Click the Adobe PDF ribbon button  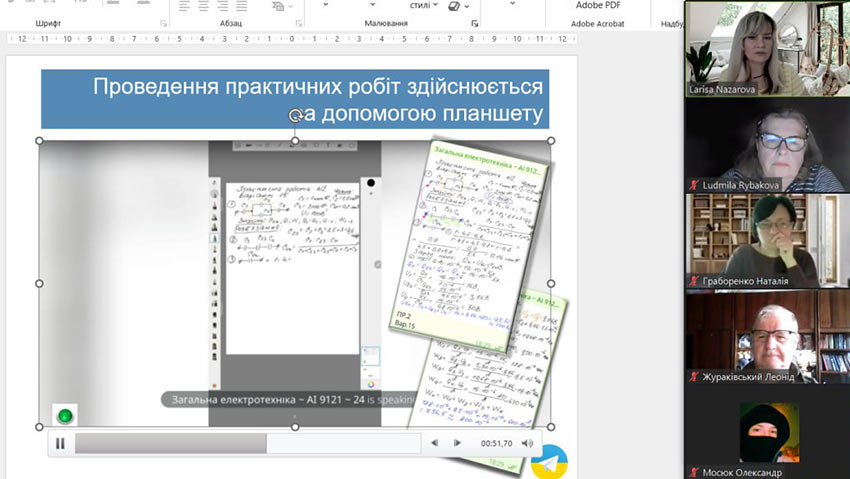(x=597, y=6)
